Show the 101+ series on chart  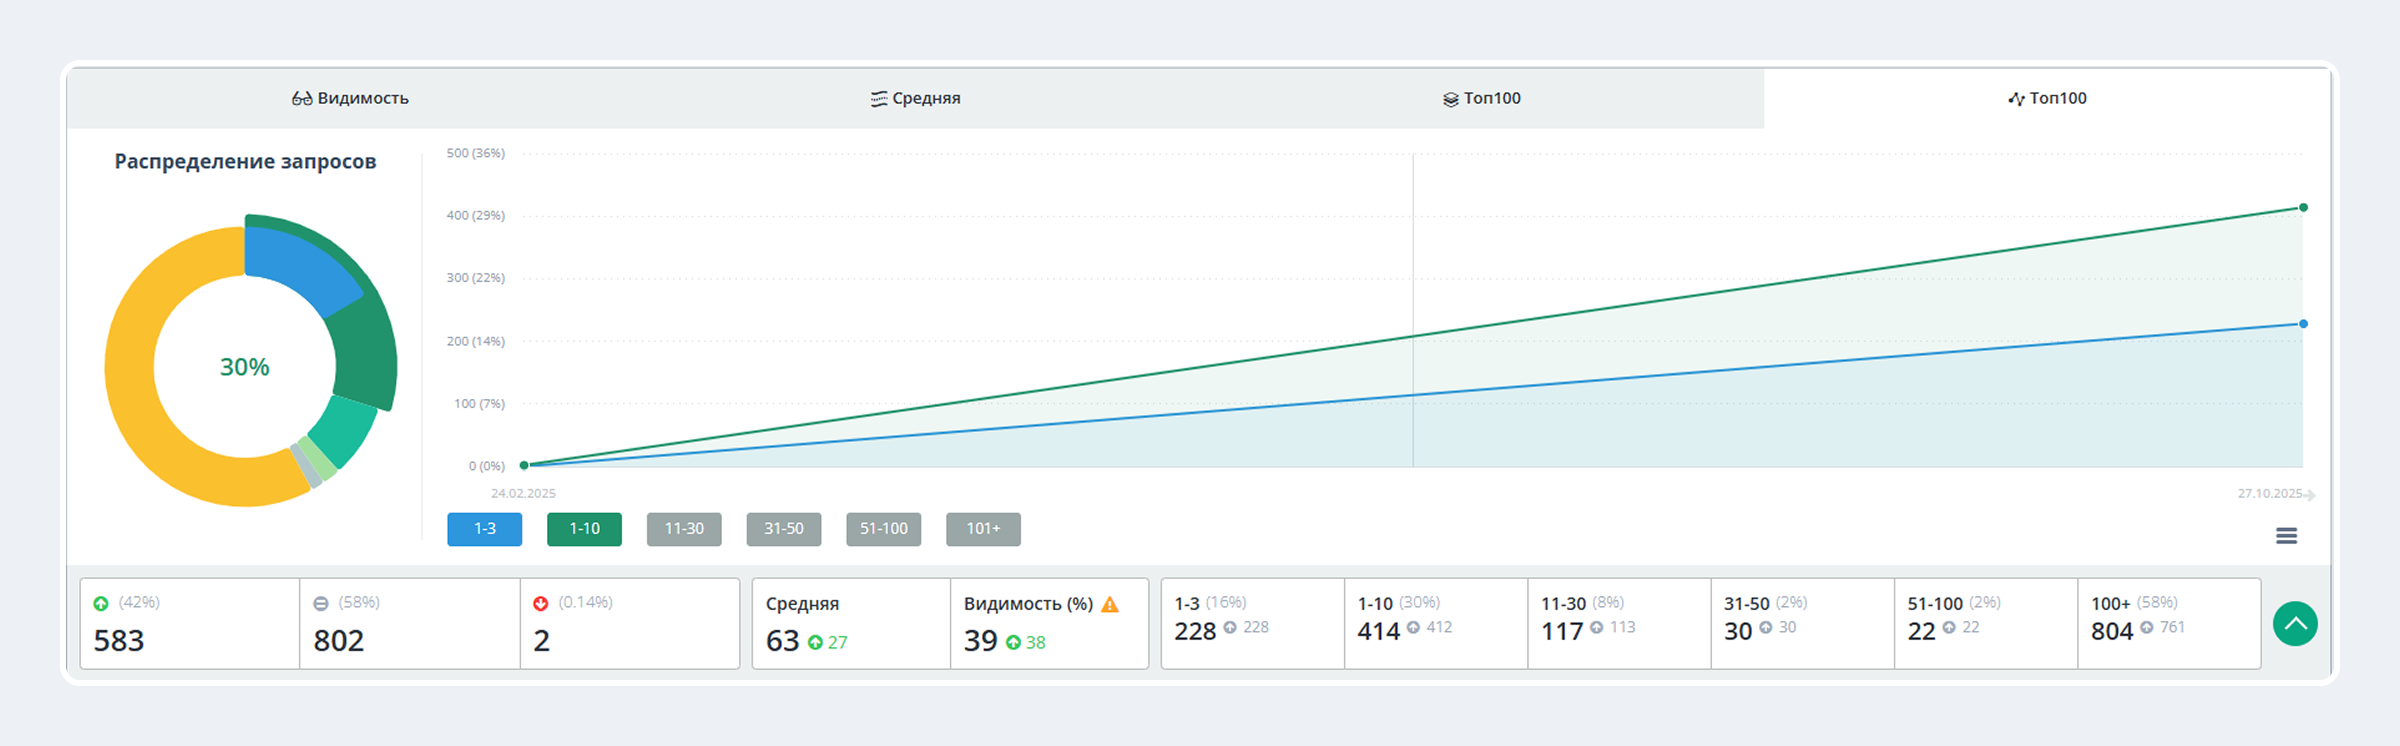983,529
